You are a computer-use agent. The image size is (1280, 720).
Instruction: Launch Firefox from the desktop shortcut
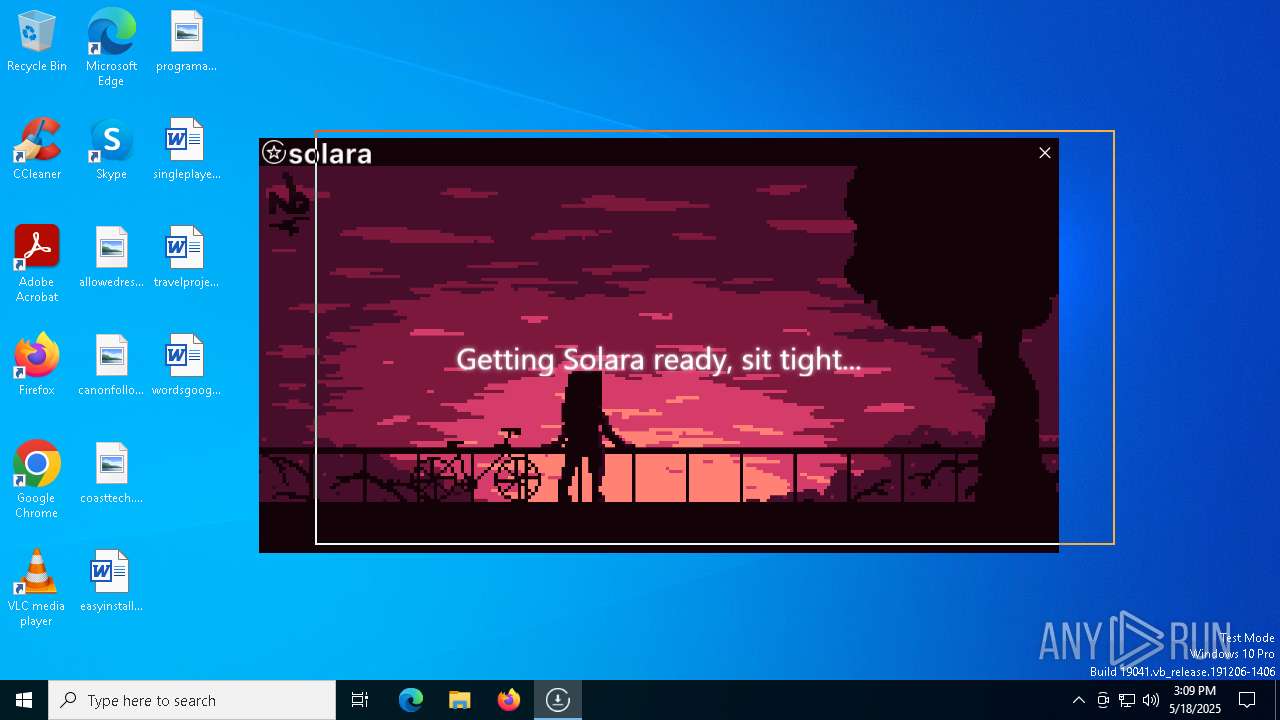pyautogui.click(x=37, y=366)
